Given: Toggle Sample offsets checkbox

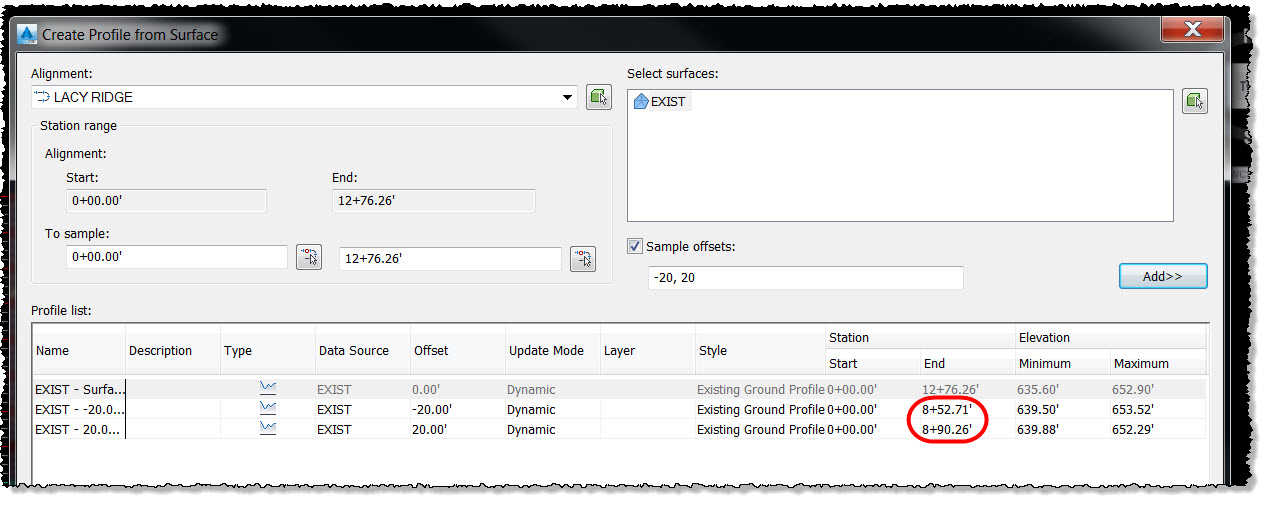Looking at the screenshot, I should point(634,246).
